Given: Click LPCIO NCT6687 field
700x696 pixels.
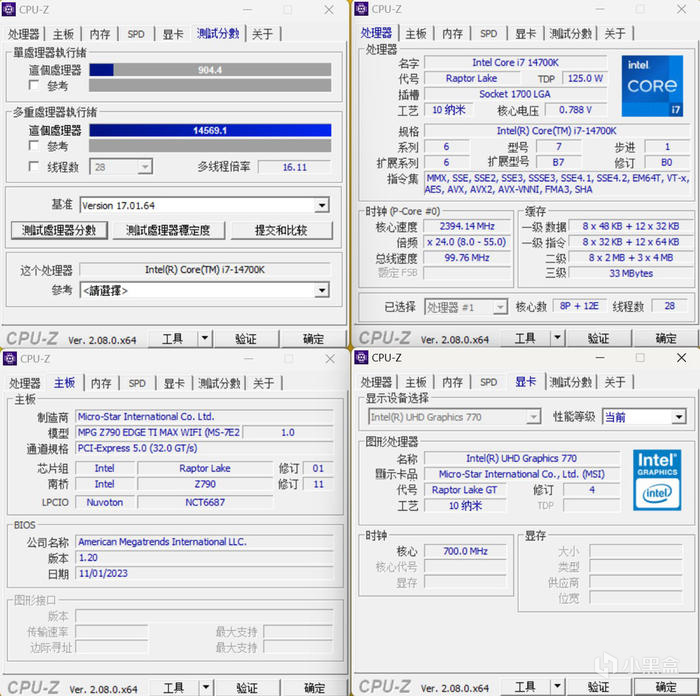Looking at the screenshot, I should 205,502.
